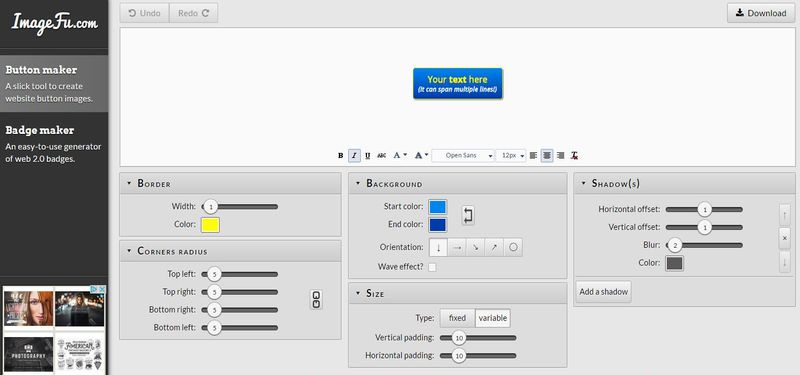This screenshot has height=375, width=800.
Task: Align text to the left
Action: tap(533, 156)
